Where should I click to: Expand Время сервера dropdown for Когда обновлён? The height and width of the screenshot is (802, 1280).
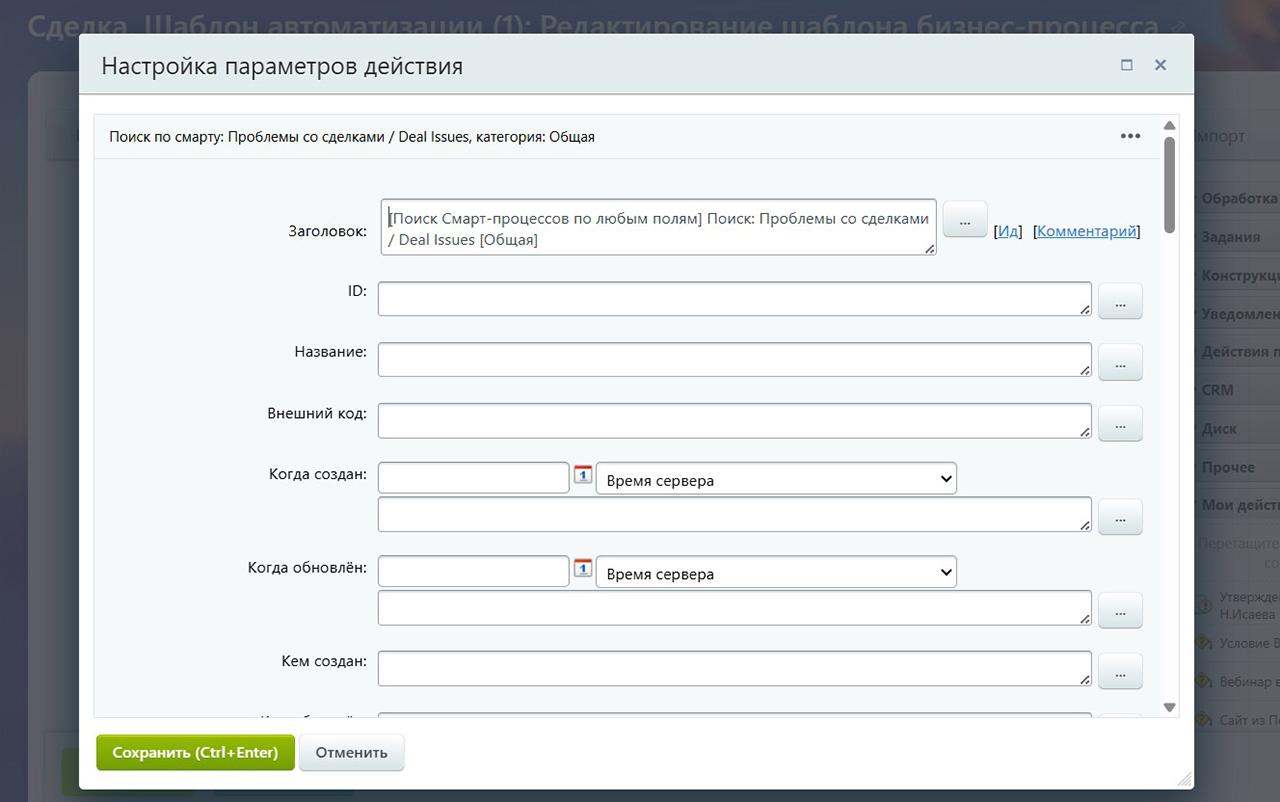tap(776, 573)
